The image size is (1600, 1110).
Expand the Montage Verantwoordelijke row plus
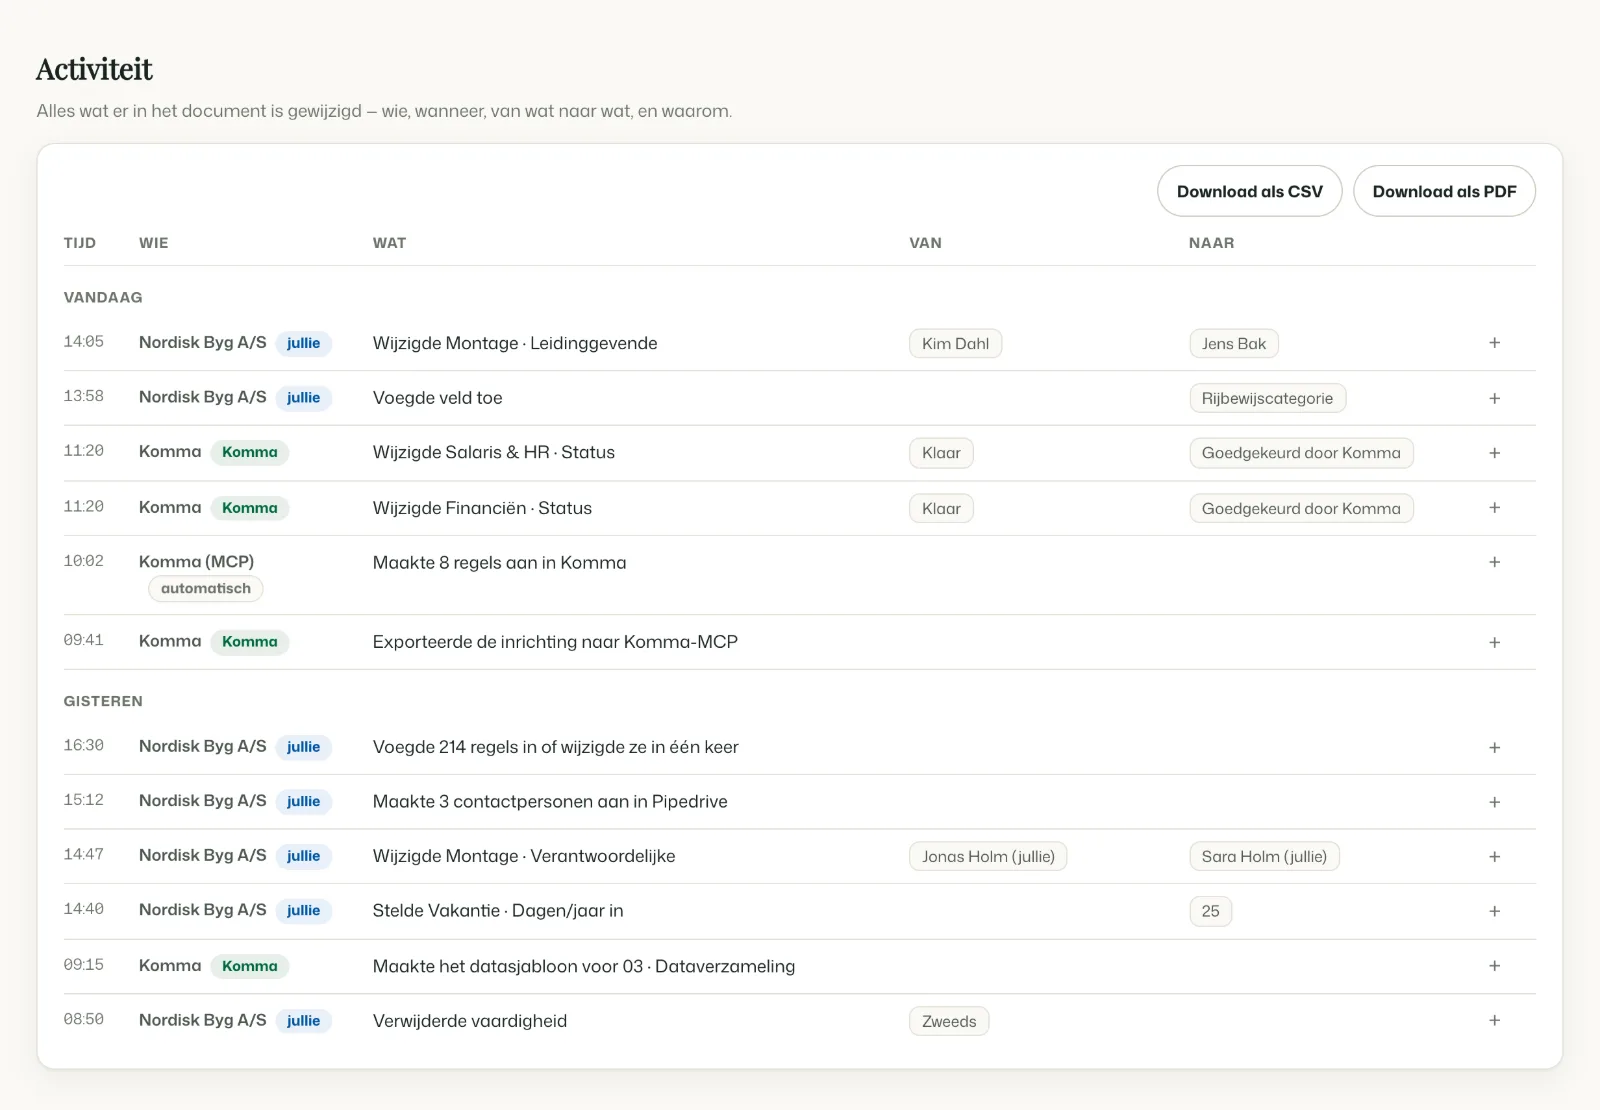click(x=1494, y=856)
